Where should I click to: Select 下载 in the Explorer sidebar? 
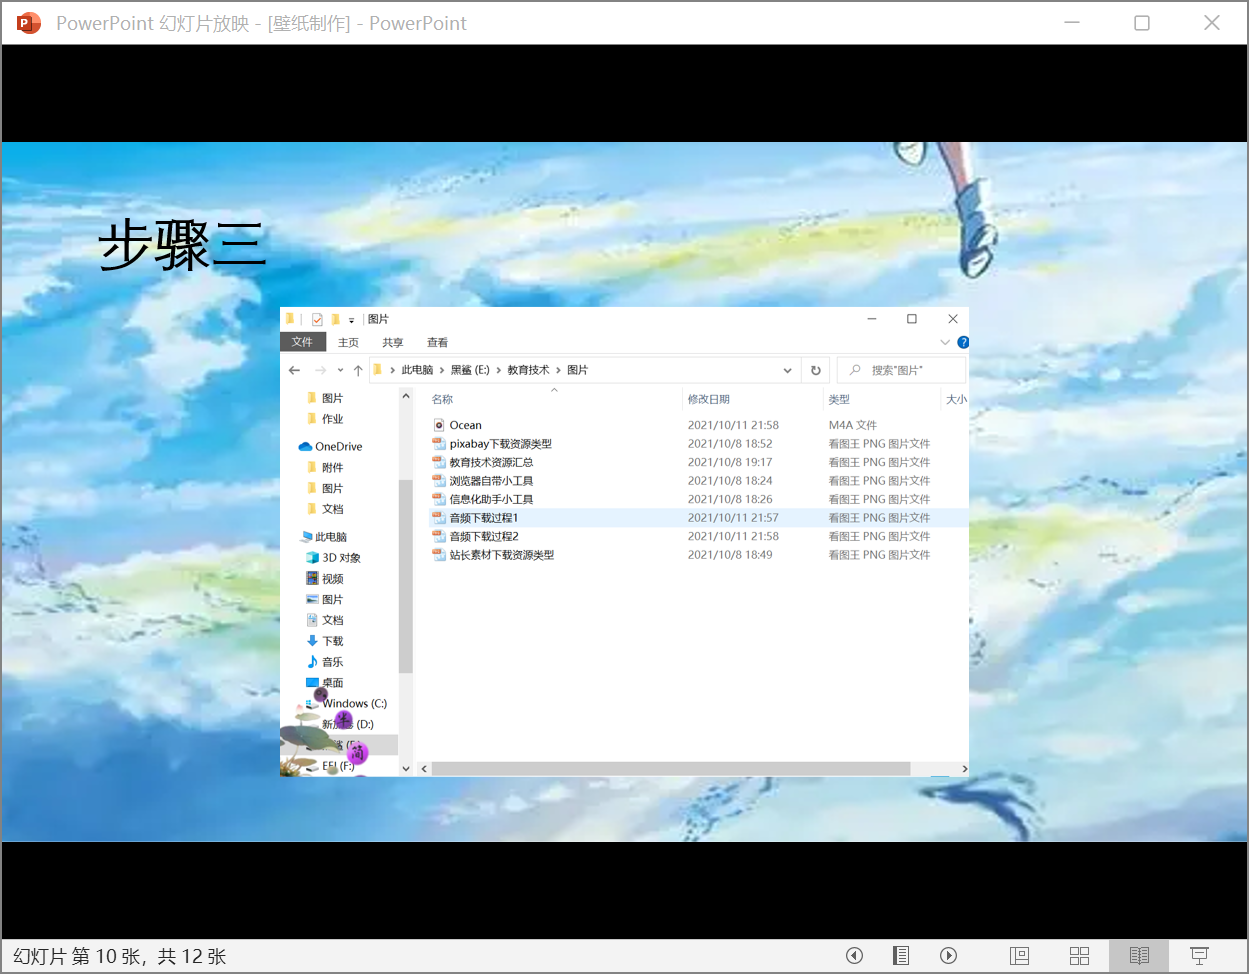(325, 641)
